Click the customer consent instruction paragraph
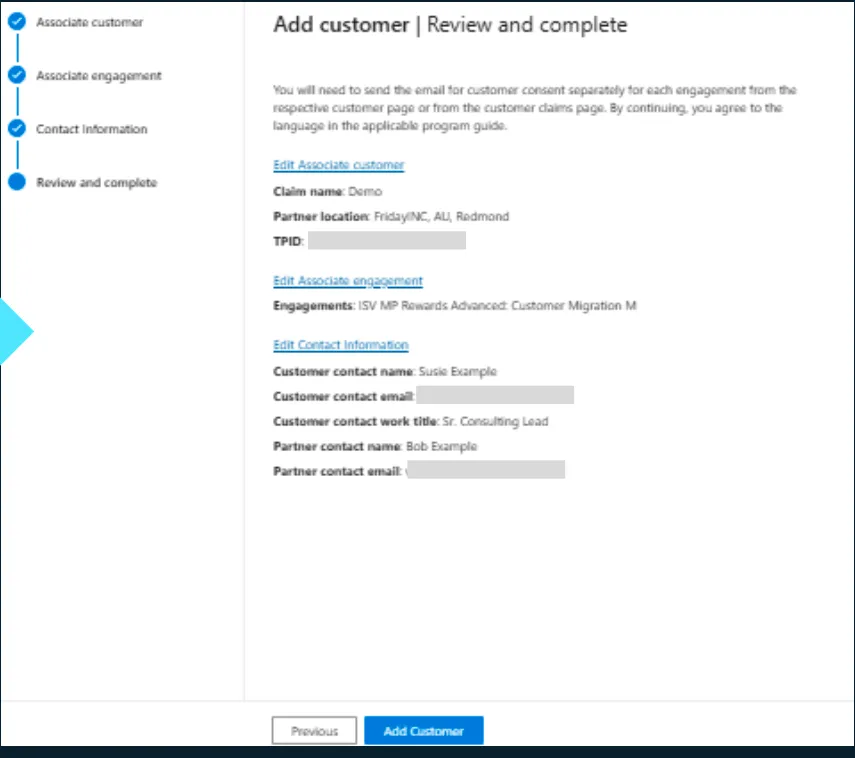Image resolution: width=855 pixels, height=758 pixels. point(535,107)
